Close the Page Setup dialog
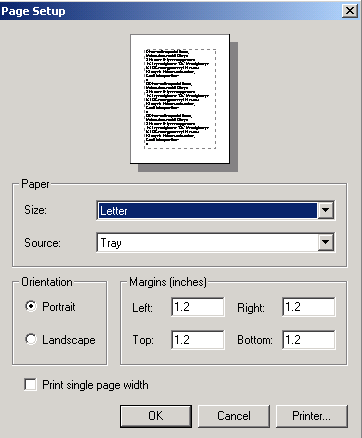The image size is (362, 438). point(350,11)
